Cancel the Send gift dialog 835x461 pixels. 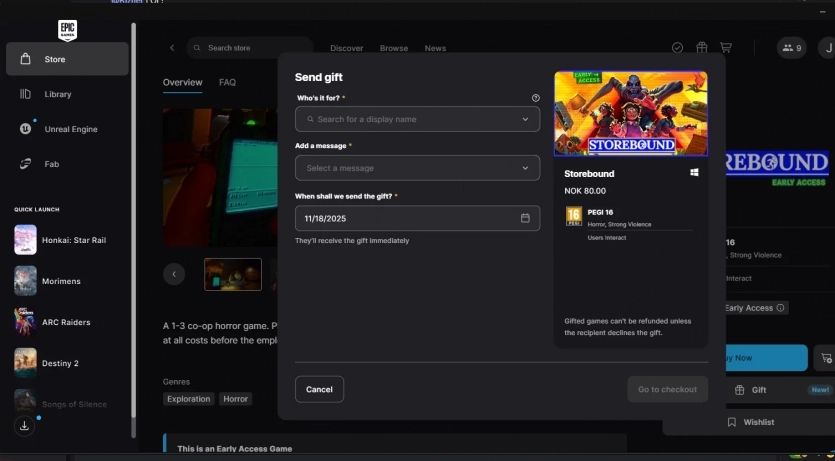pyautogui.click(x=320, y=389)
